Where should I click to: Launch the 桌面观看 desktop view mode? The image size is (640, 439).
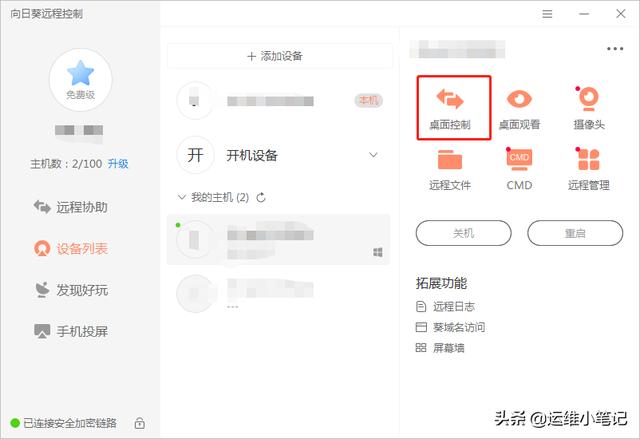(x=519, y=108)
